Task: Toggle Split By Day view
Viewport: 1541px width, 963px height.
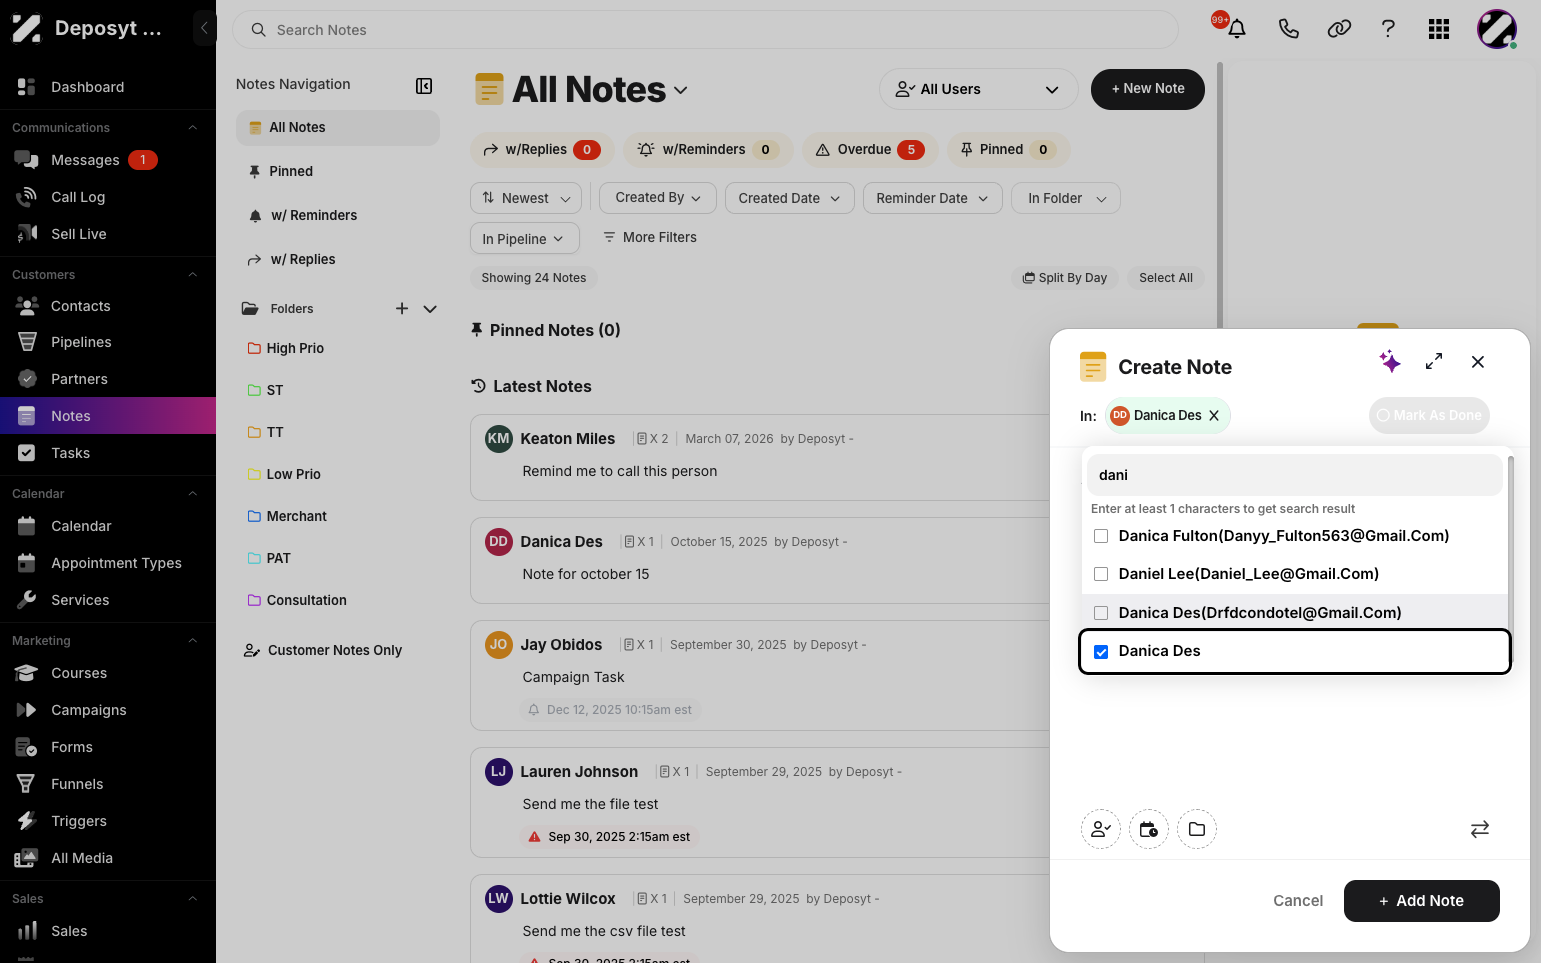Action: 1065,278
